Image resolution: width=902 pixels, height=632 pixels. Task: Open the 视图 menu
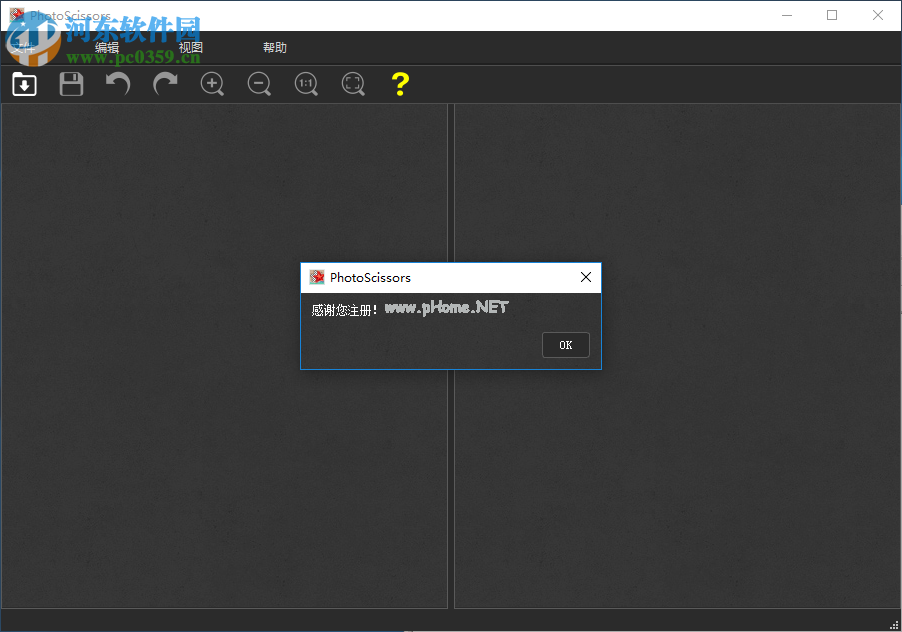(x=191, y=47)
